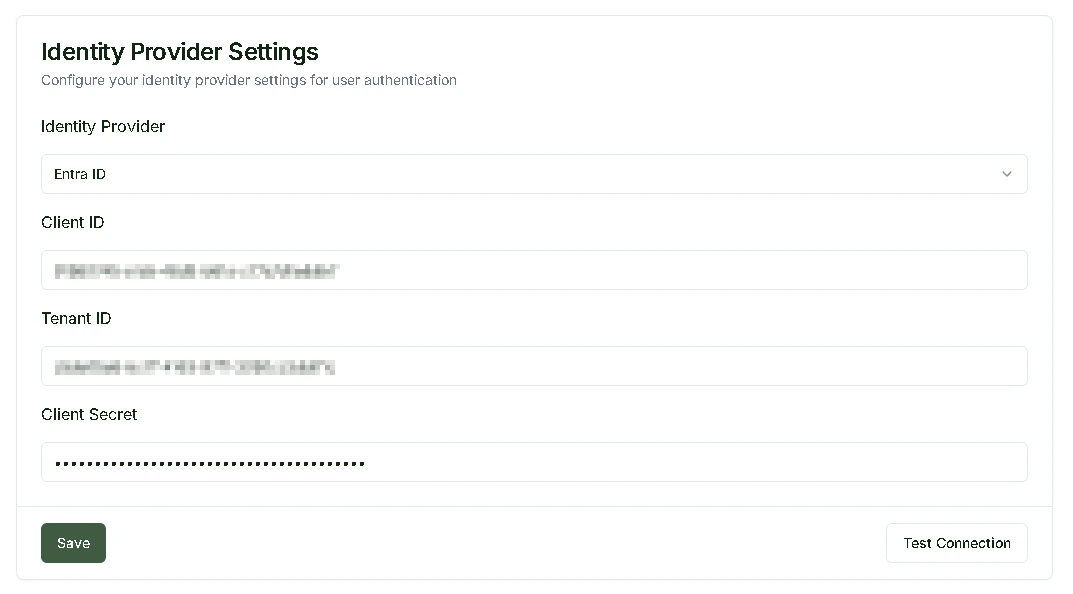Select the Entra ID text in the combo box

pos(80,174)
